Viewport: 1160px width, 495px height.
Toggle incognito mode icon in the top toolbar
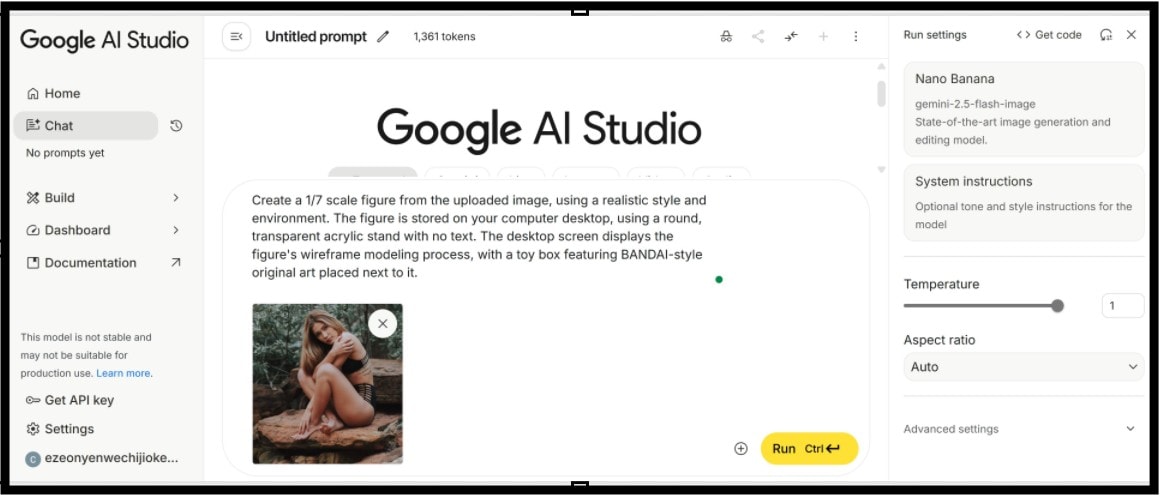726,36
